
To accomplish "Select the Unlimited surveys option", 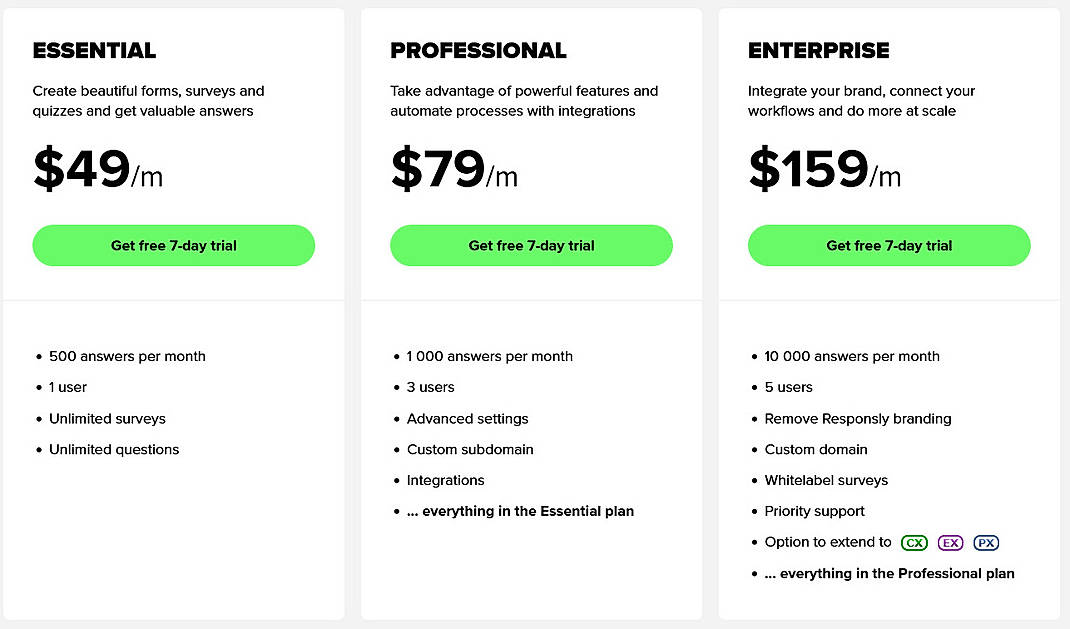I will (107, 418).
